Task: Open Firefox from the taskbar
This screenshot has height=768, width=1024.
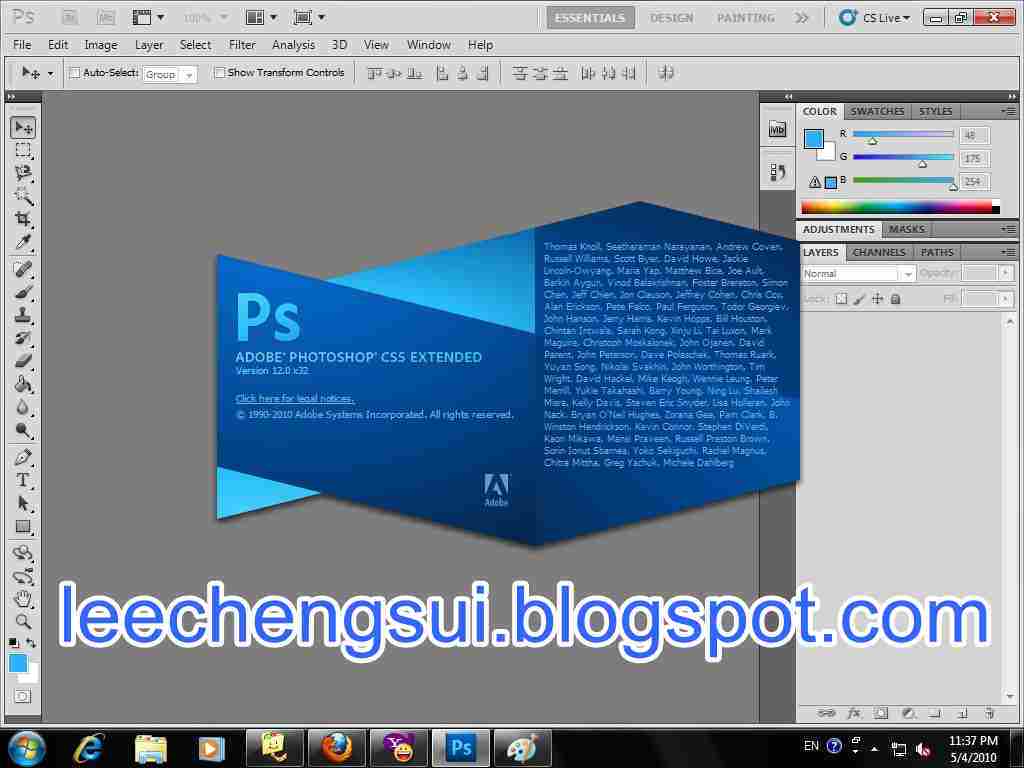Action: [x=336, y=748]
